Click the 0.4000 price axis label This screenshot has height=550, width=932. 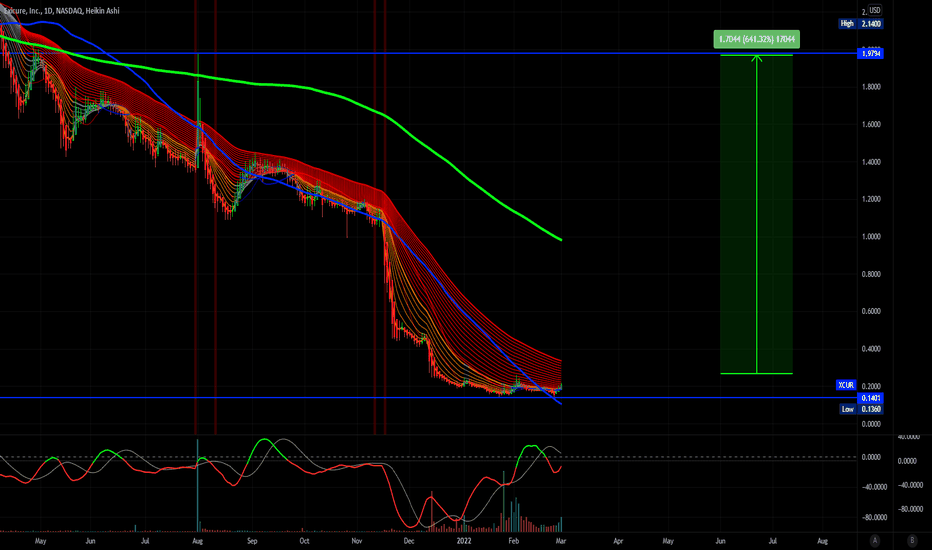click(871, 349)
